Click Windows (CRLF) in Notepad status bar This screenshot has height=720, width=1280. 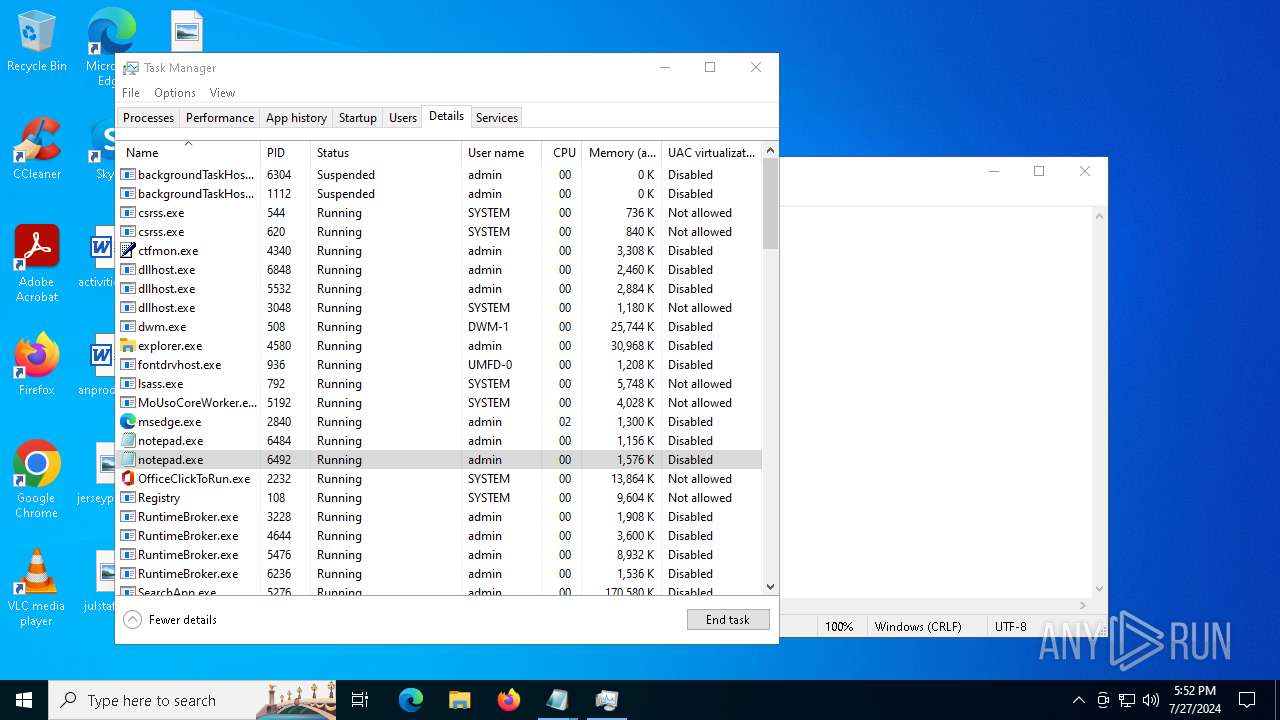(x=918, y=627)
